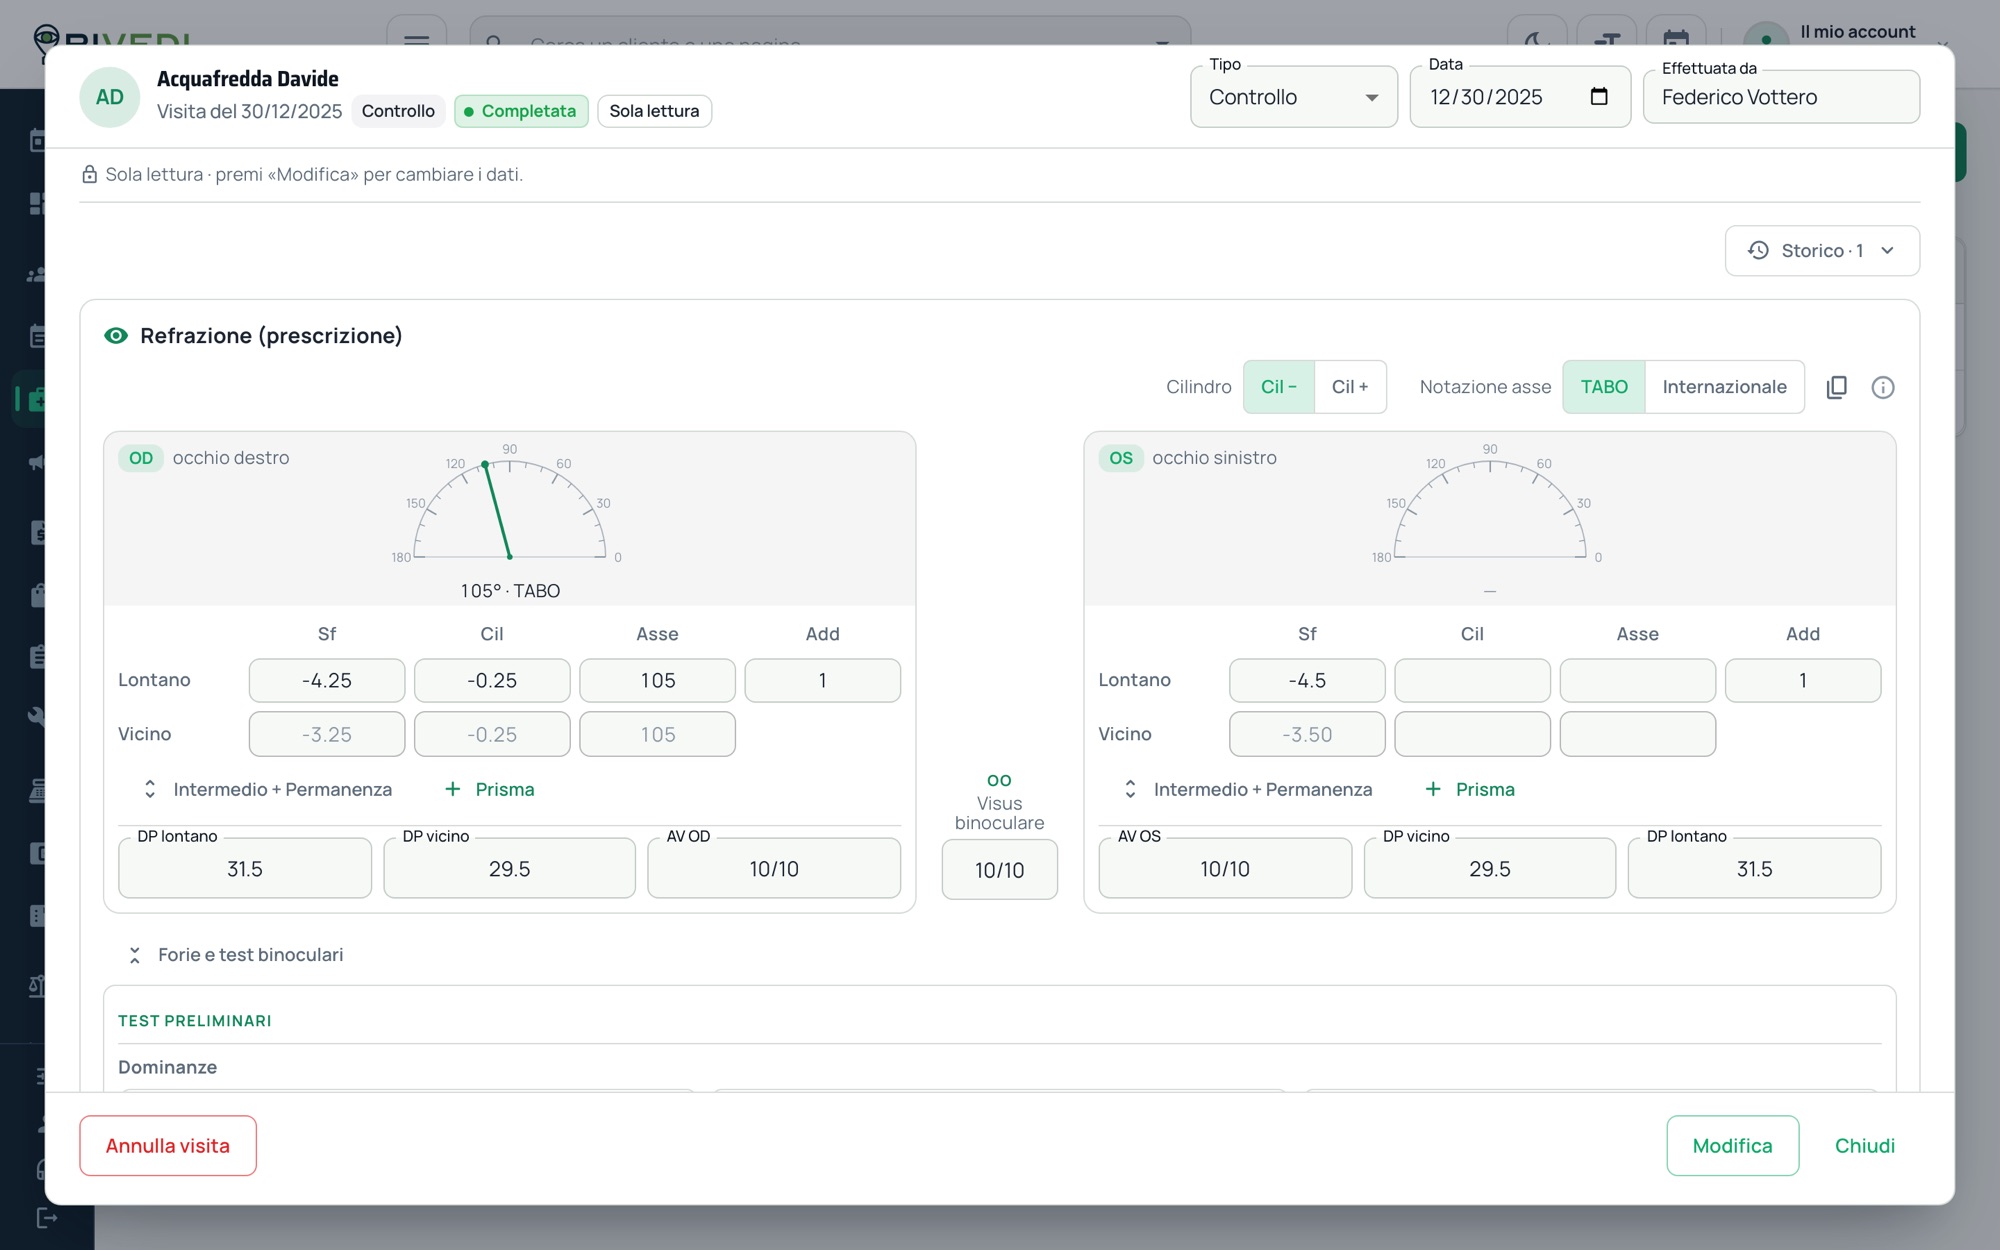Click the Sola lettura badge
Screen dimensions: 2000x1250
(x=654, y=111)
